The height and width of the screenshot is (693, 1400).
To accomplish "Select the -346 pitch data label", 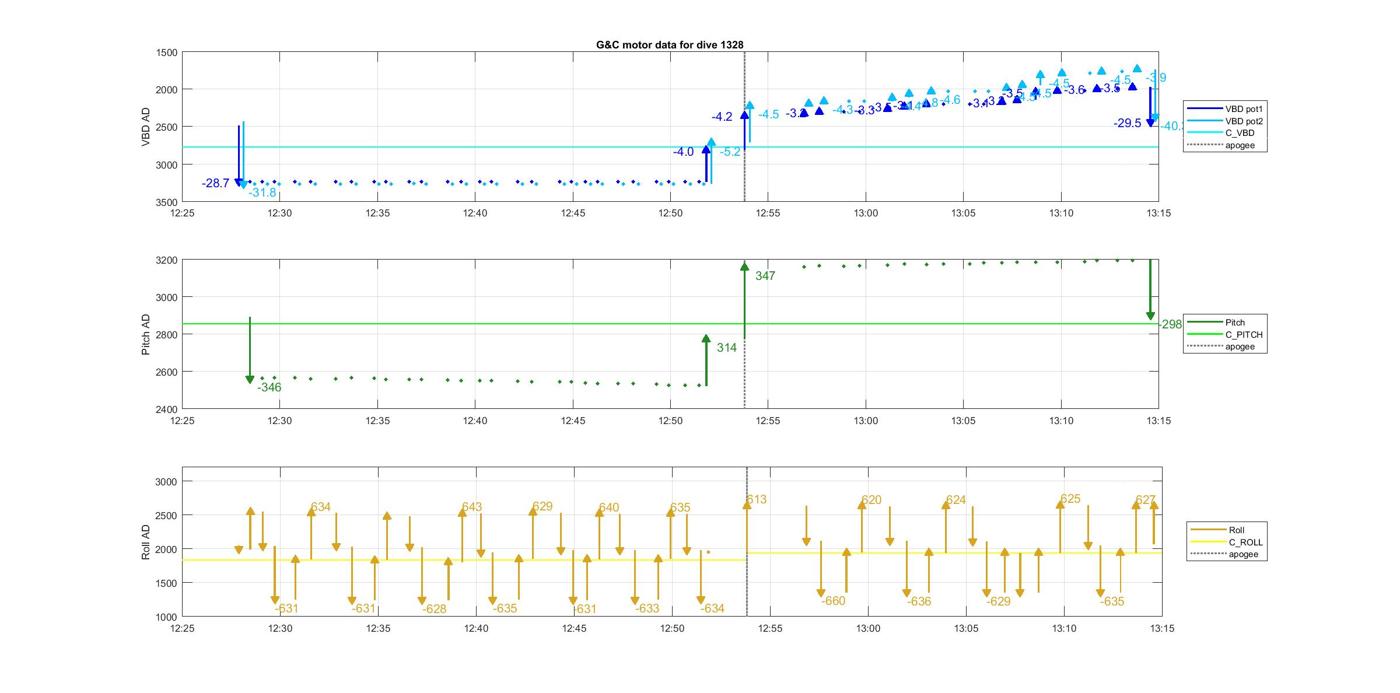I will 269,388.
